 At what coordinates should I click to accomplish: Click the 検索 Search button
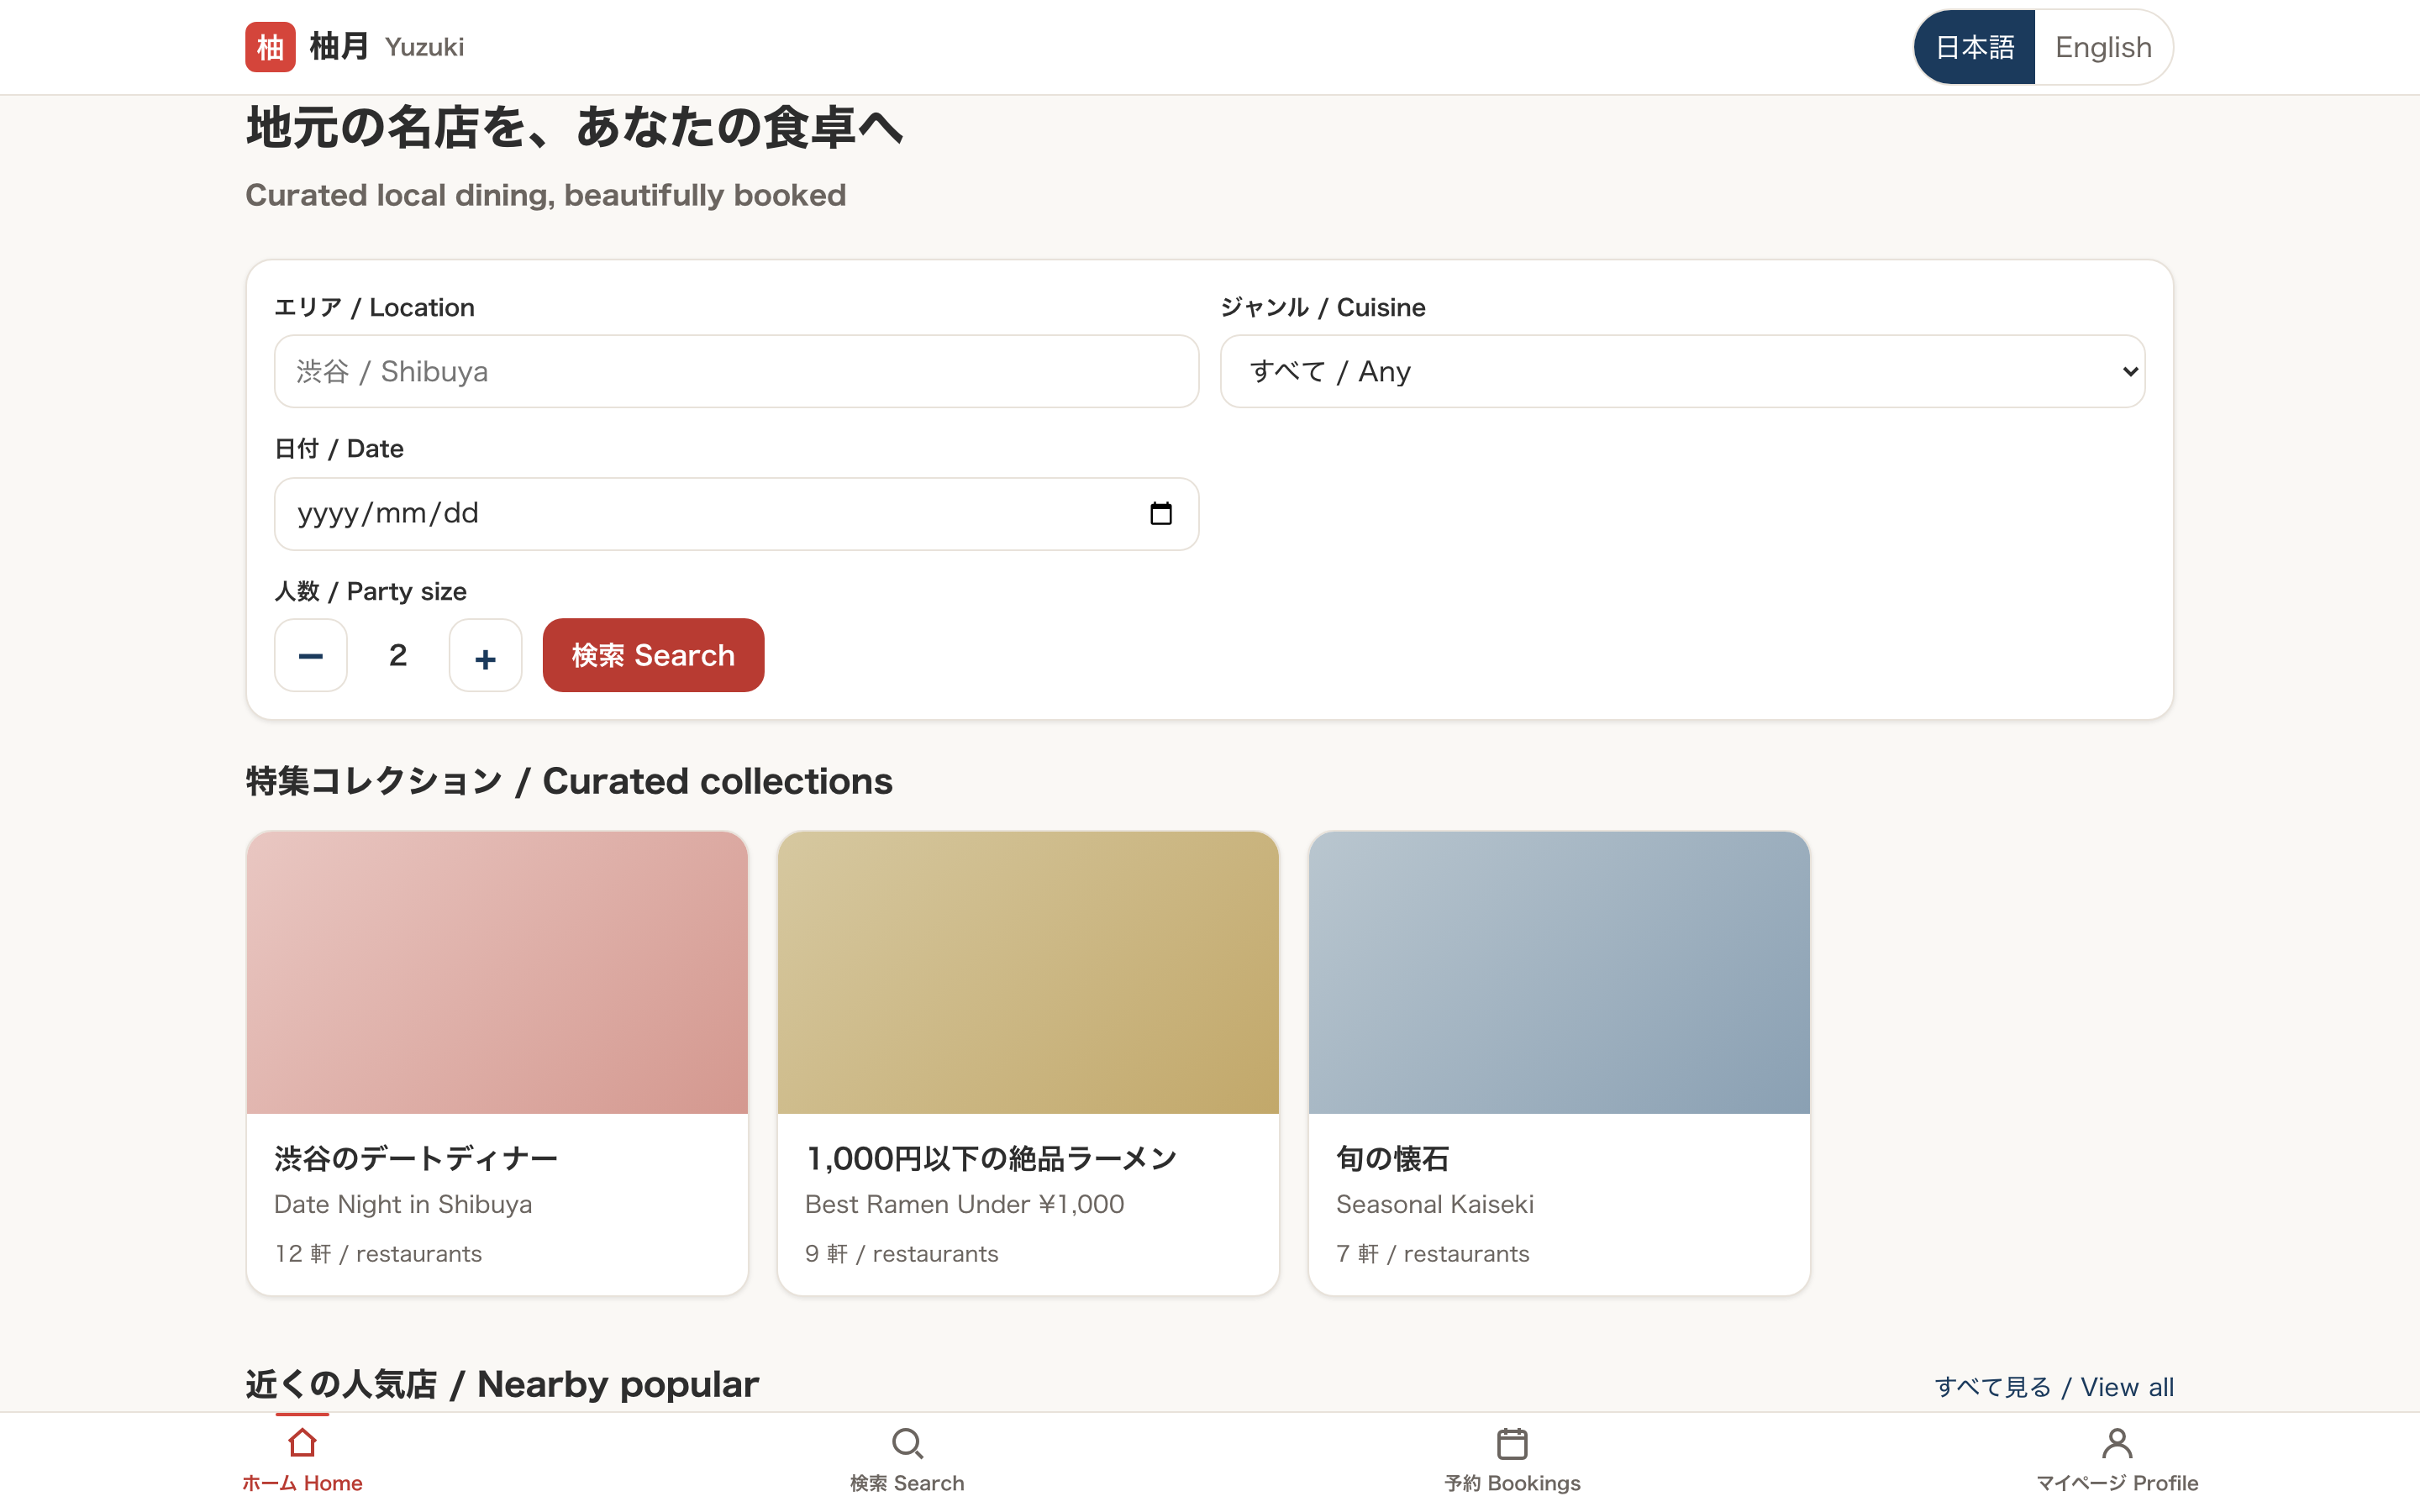click(x=653, y=655)
